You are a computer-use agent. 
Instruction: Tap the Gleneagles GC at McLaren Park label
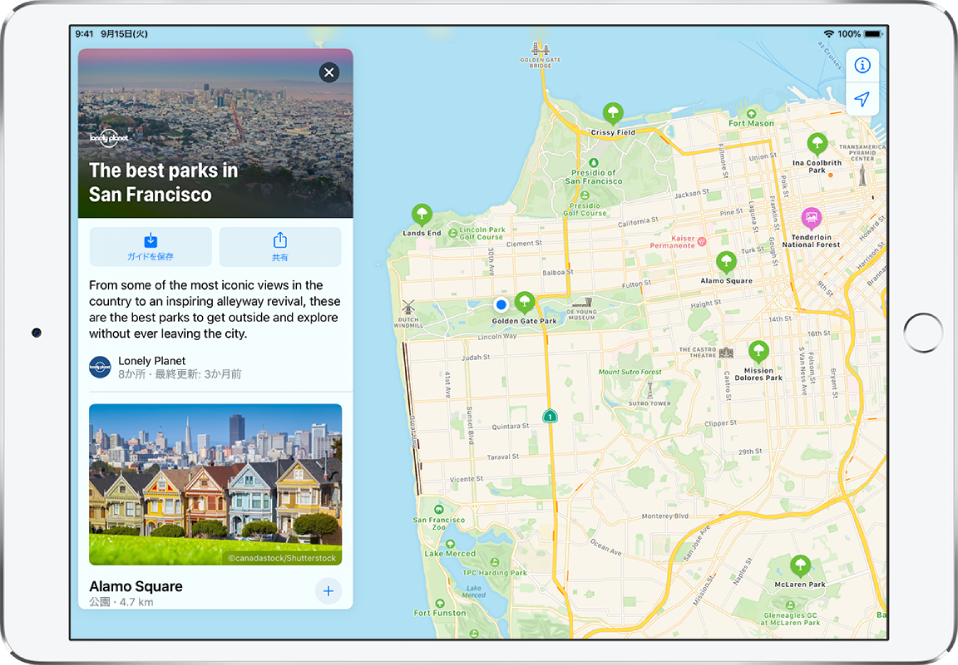(790, 619)
